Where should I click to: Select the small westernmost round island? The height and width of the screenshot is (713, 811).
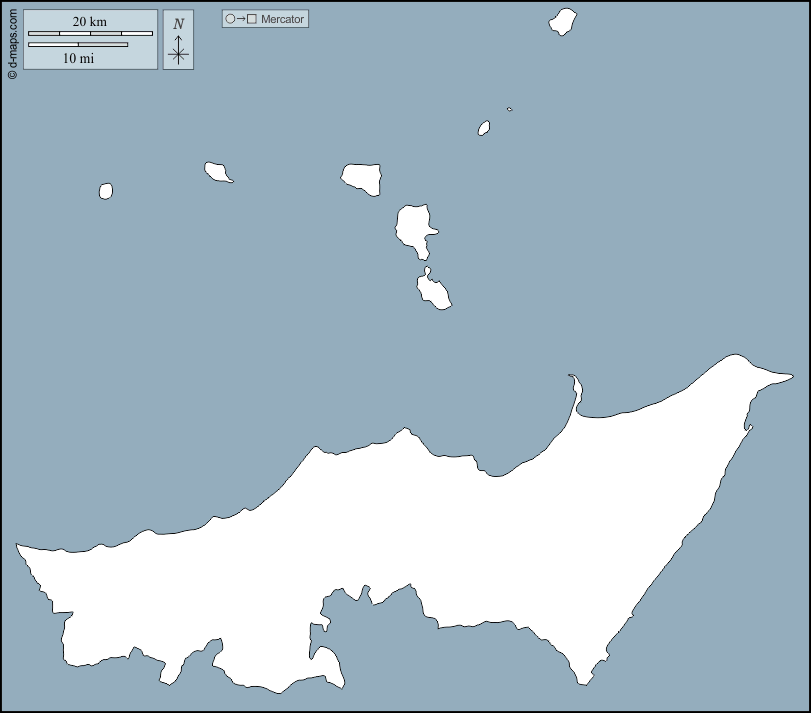tap(106, 191)
